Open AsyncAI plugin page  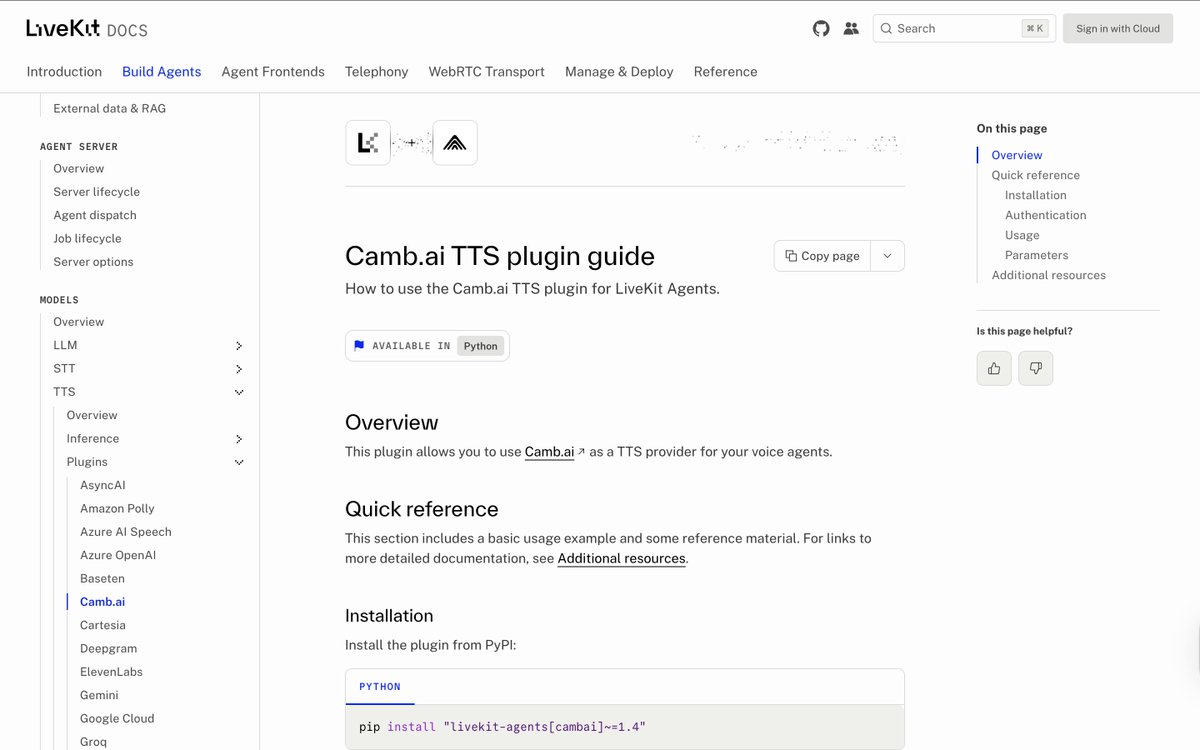(x=103, y=485)
